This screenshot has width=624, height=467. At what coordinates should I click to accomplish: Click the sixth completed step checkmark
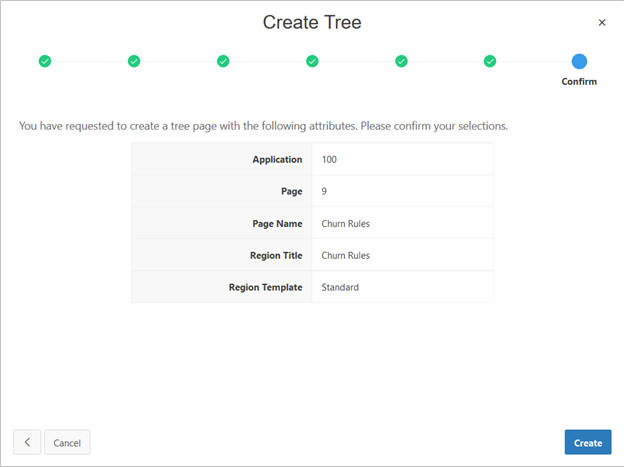[x=490, y=61]
